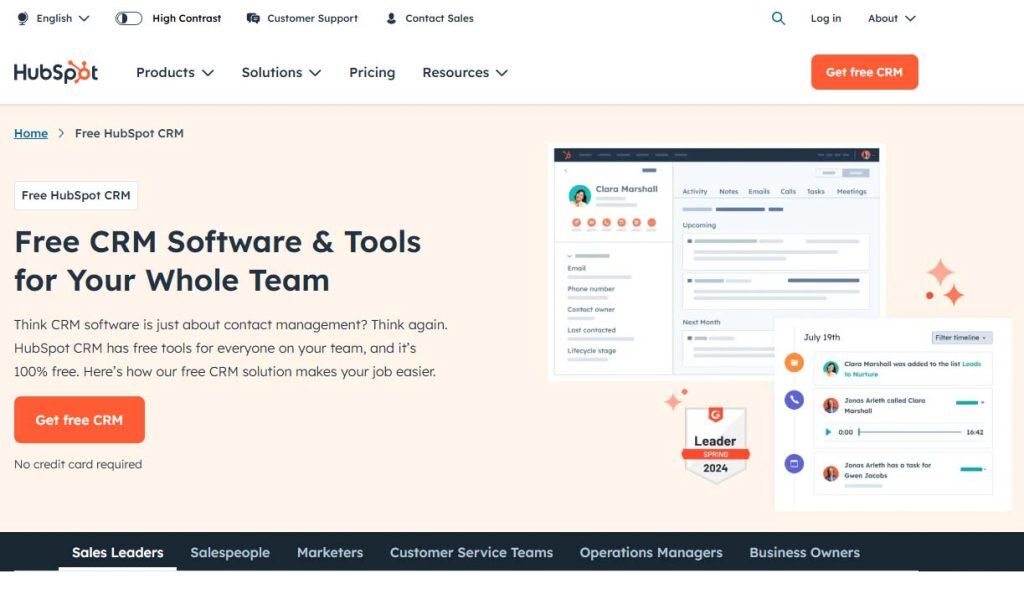Open search with the magnifier icon
Image resolution: width=1024 pixels, height=589 pixels.
(778, 18)
